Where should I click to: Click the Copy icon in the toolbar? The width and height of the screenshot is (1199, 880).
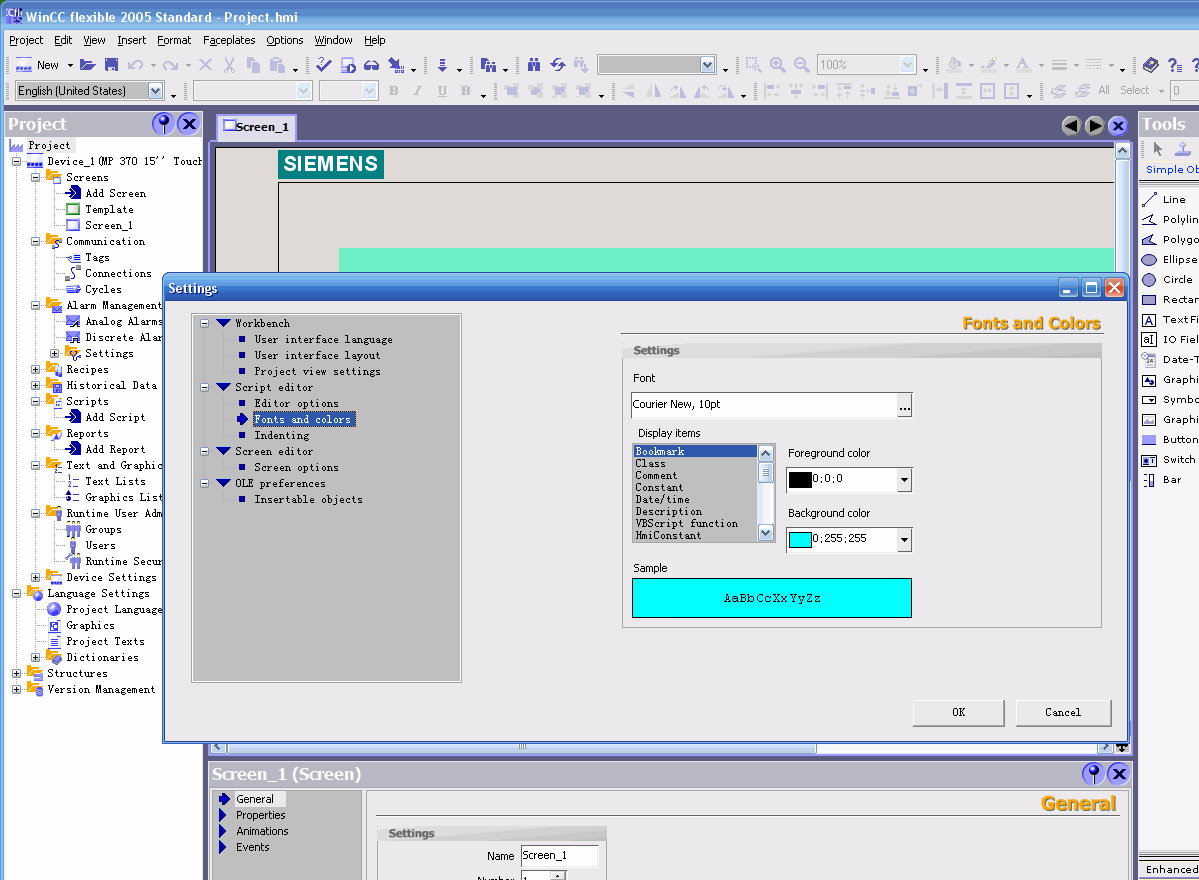click(x=253, y=65)
